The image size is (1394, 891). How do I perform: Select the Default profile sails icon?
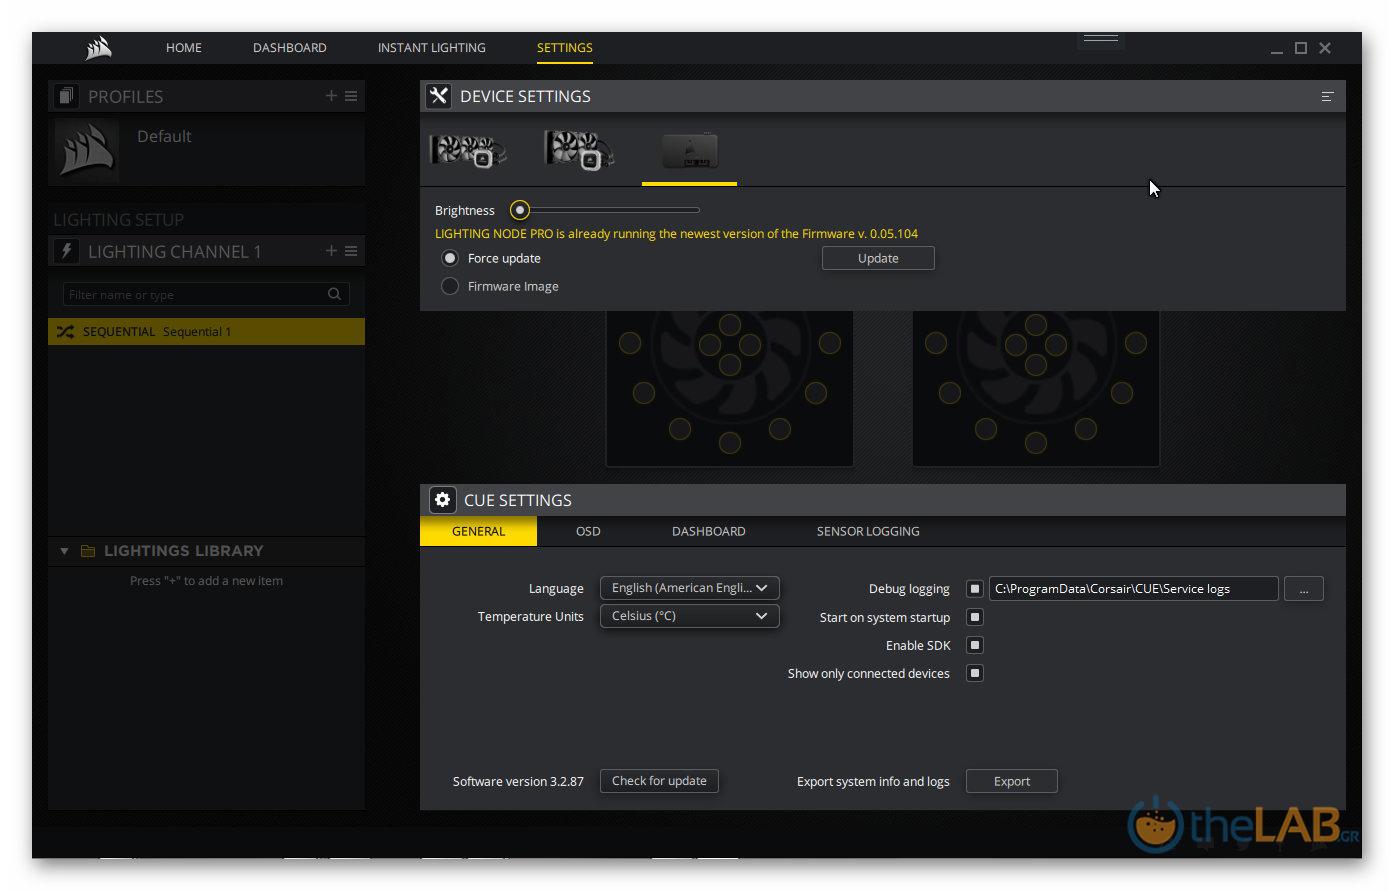pos(86,150)
